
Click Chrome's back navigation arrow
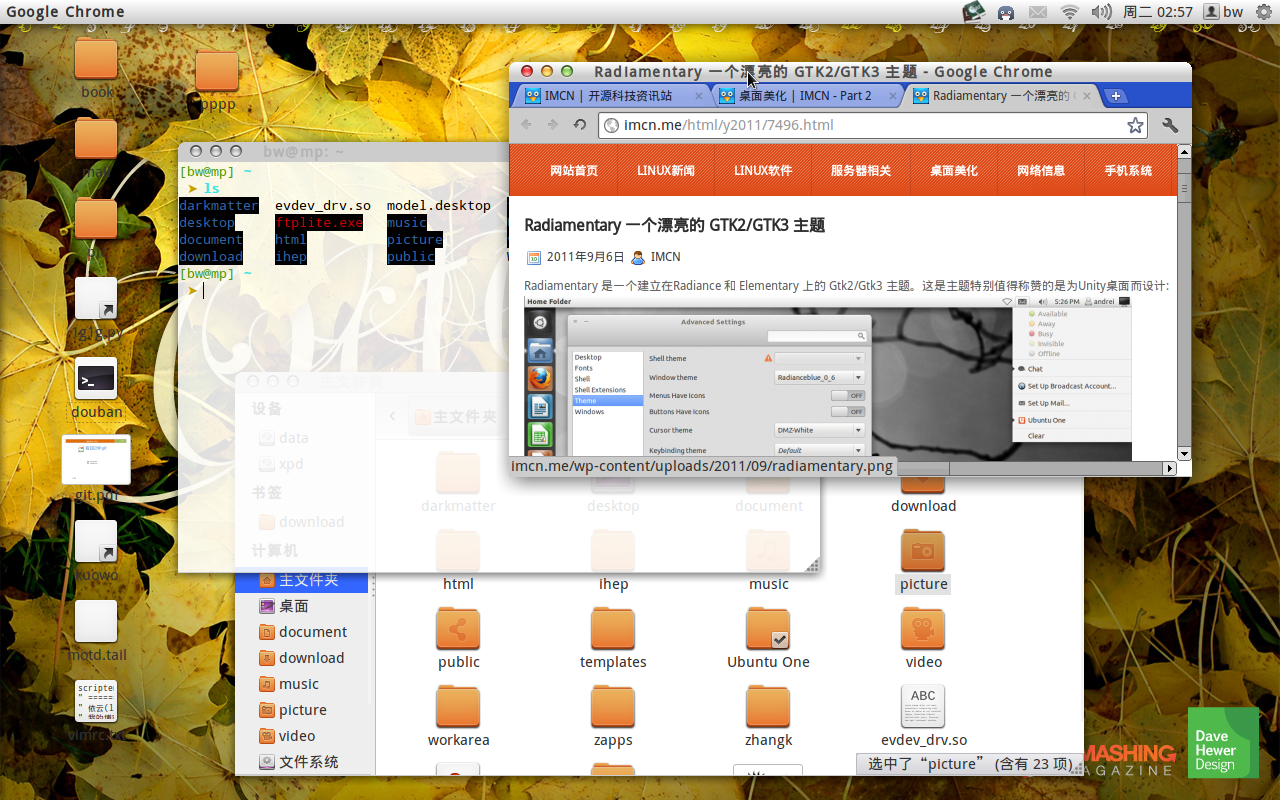tap(527, 125)
